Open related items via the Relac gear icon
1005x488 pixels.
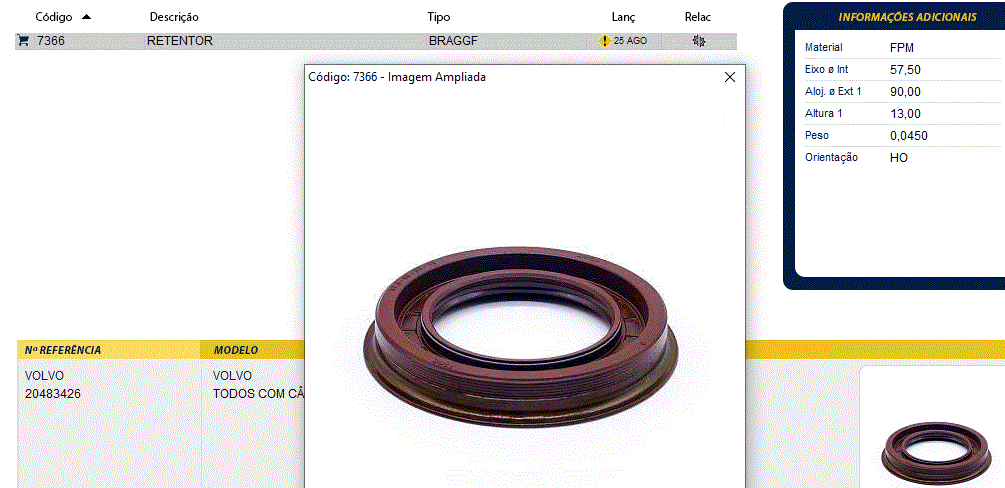click(699, 41)
